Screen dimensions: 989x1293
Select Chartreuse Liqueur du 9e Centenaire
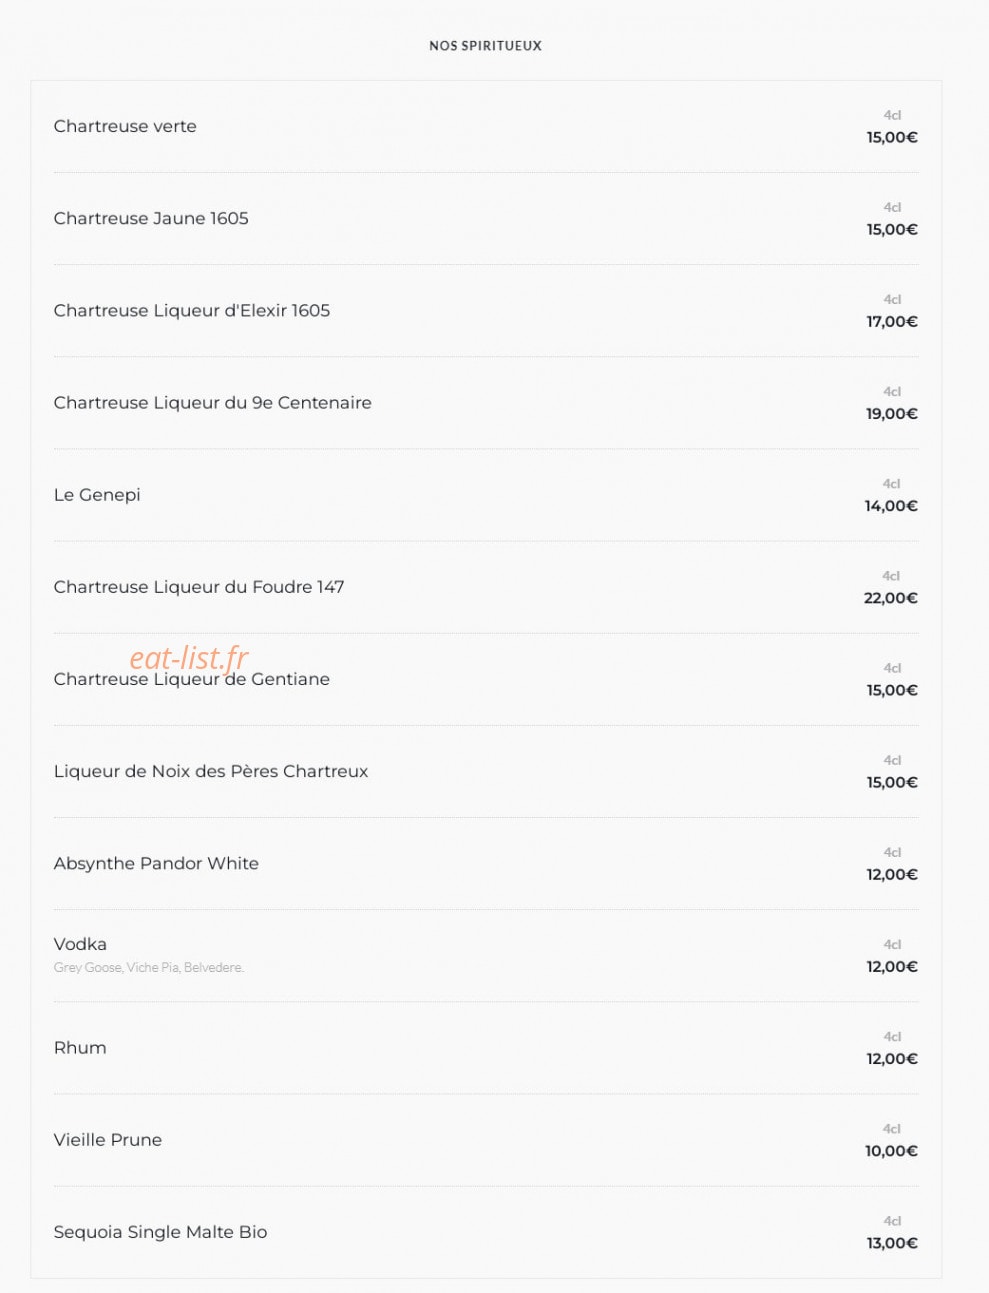click(213, 402)
